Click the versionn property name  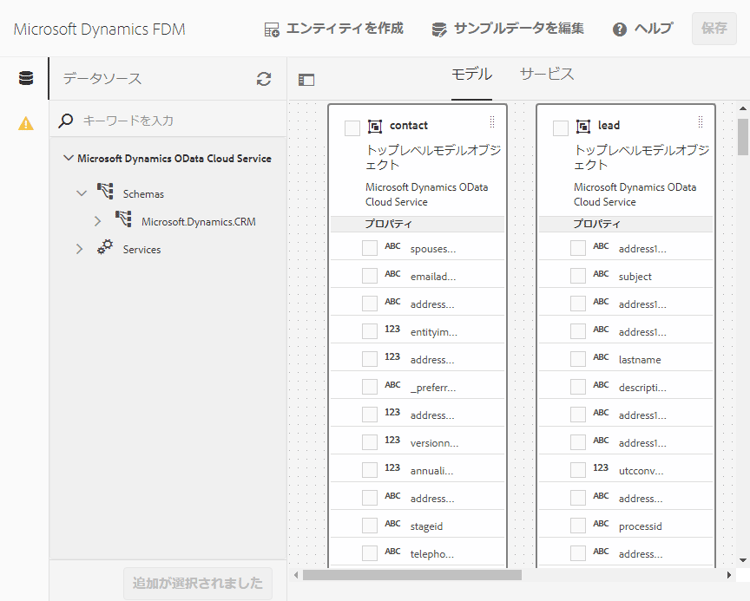pyautogui.click(x=434, y=443)
